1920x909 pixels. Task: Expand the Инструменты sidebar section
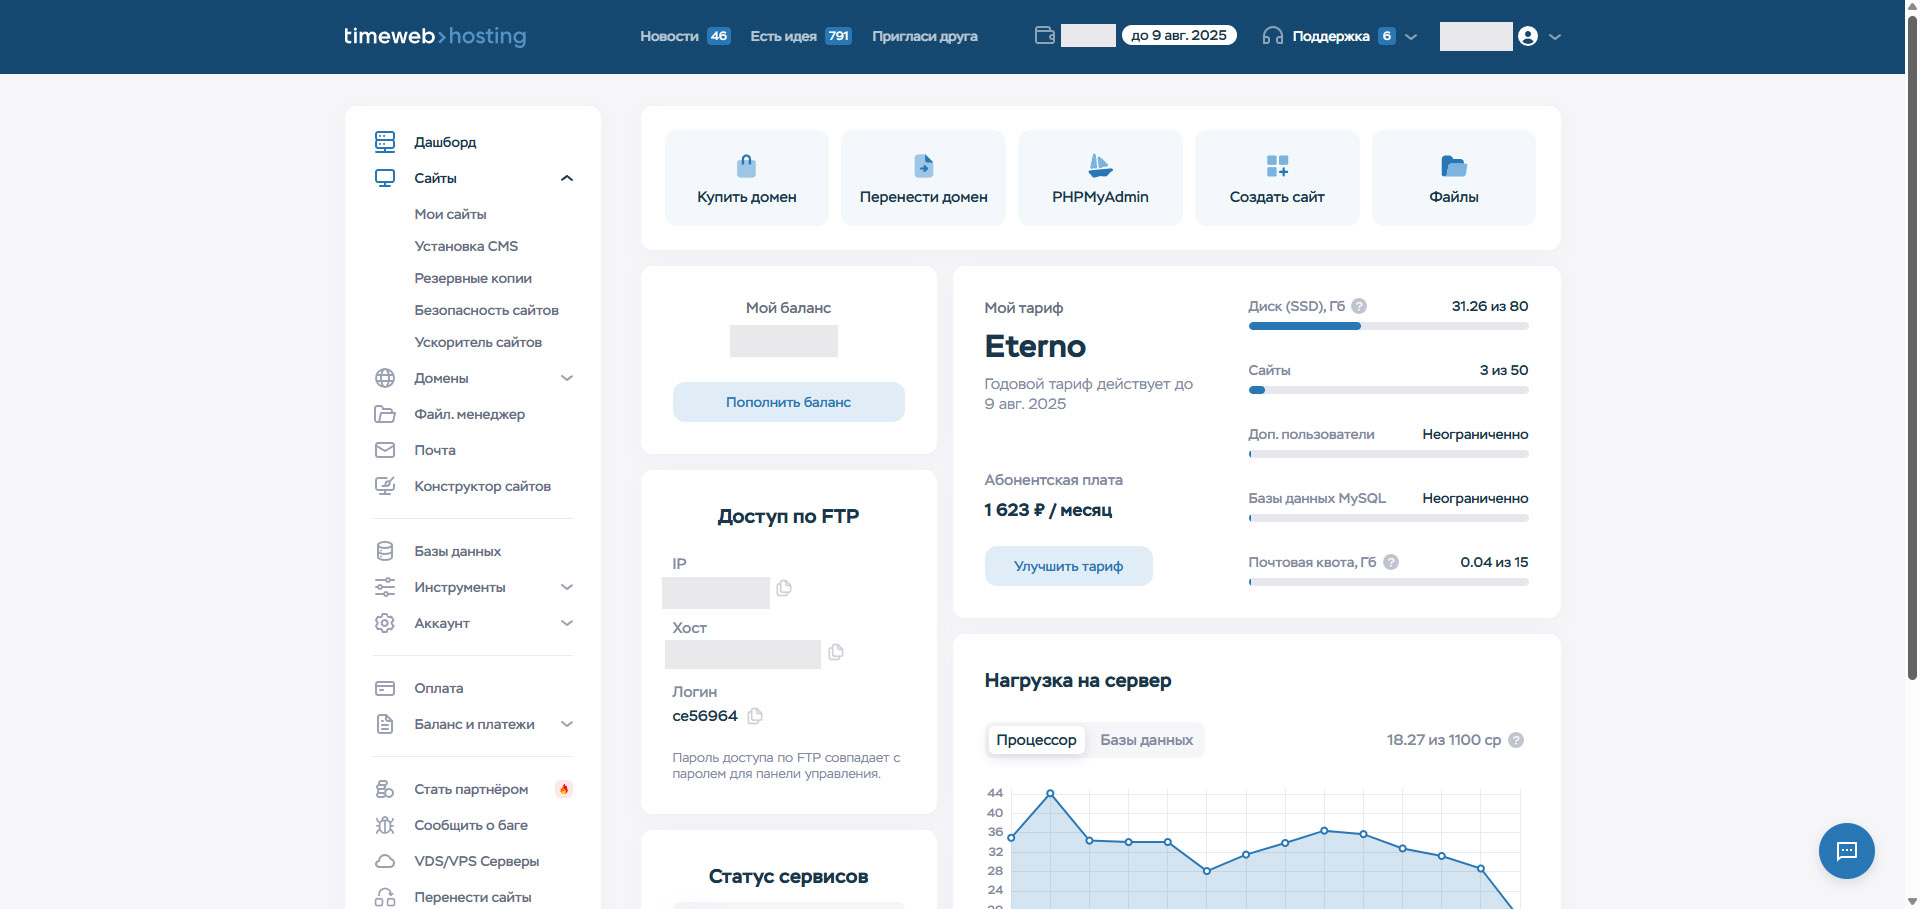tap(567, 587)
